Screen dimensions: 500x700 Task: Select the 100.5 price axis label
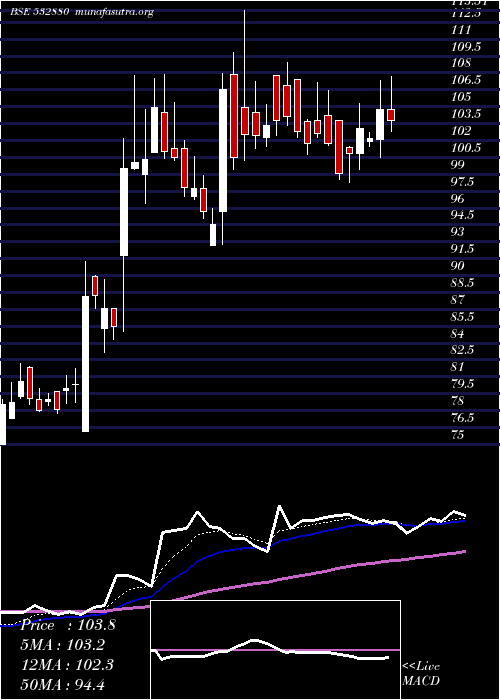click(x=466, y=148)
